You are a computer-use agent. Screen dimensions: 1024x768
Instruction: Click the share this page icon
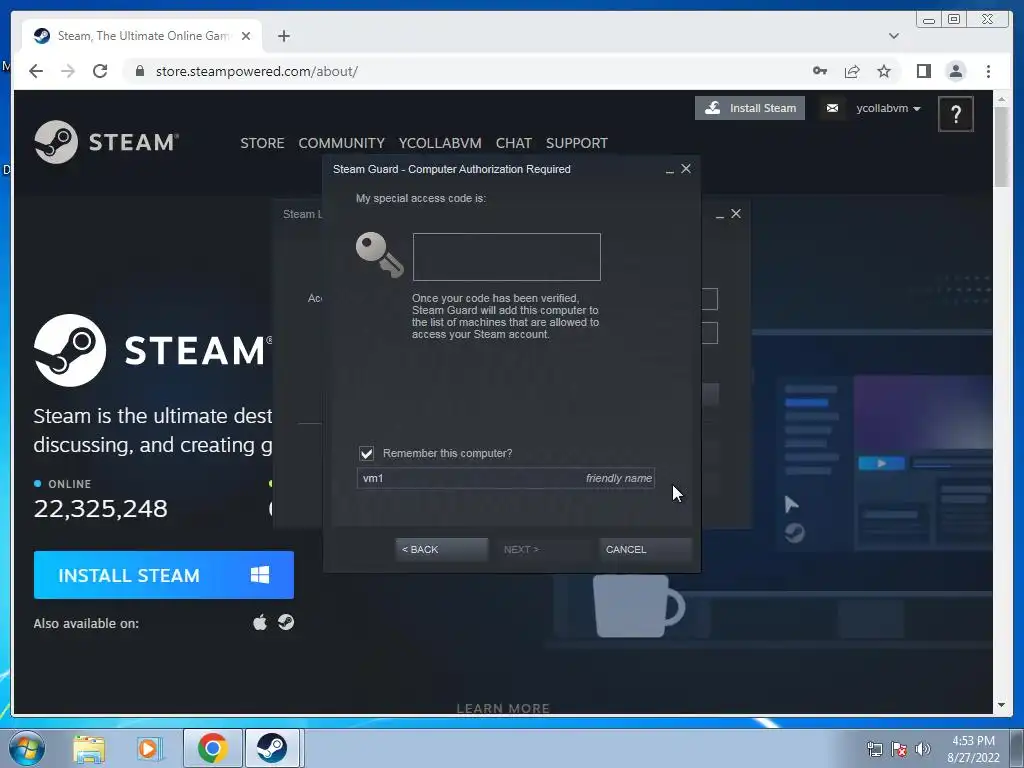(x=852, y=71)
